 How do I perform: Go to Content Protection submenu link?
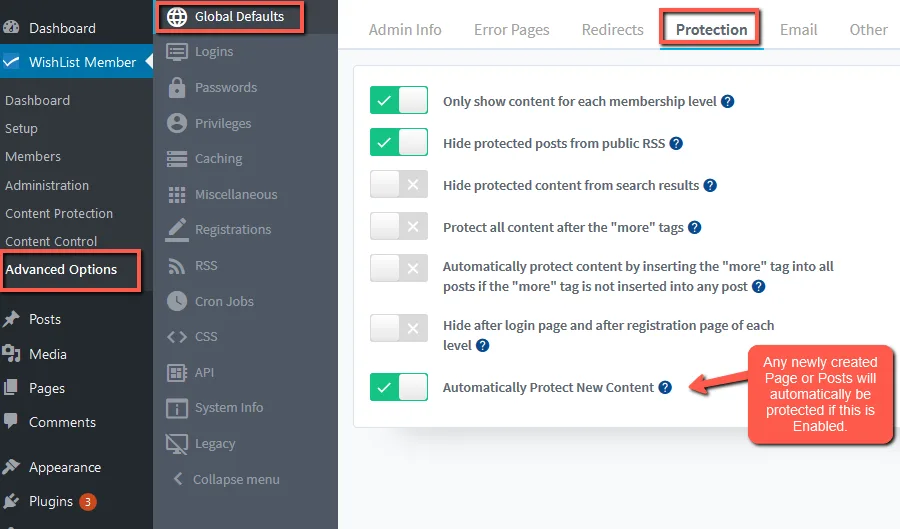click(59, 213)
